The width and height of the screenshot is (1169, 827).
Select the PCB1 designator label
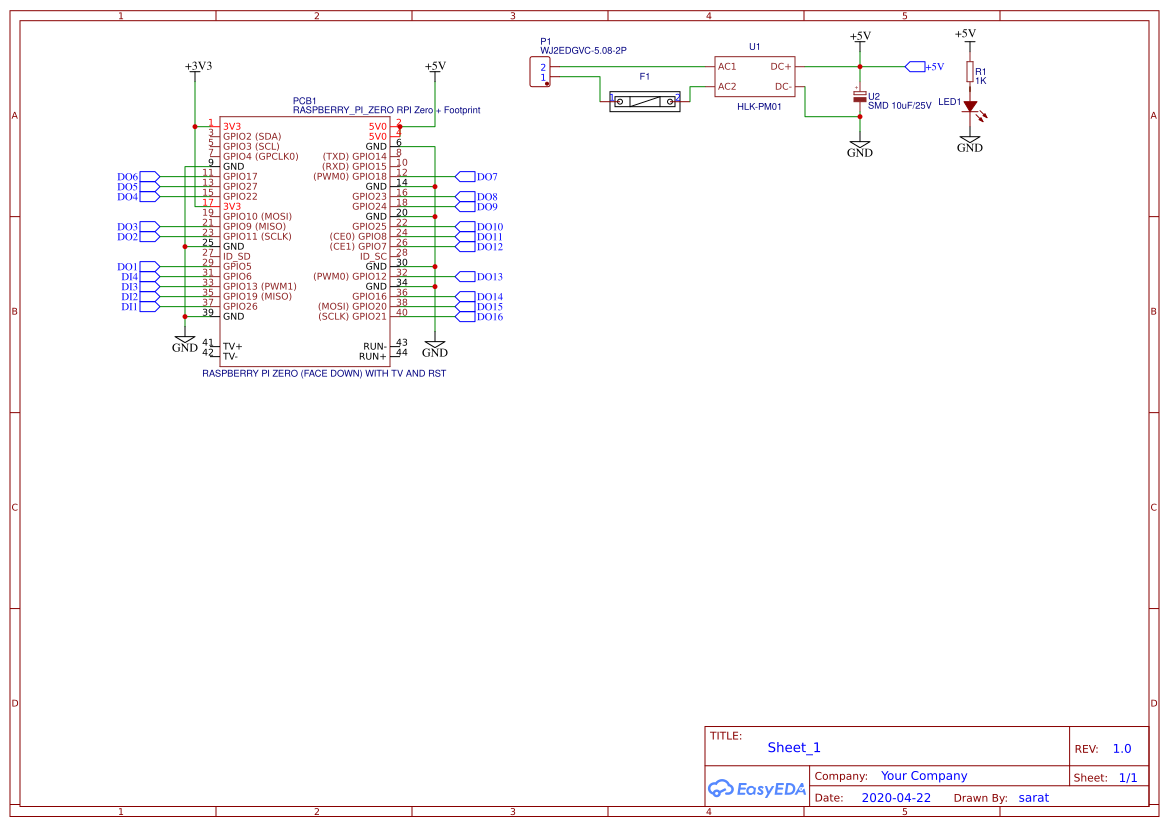click(x=305, y=101)
